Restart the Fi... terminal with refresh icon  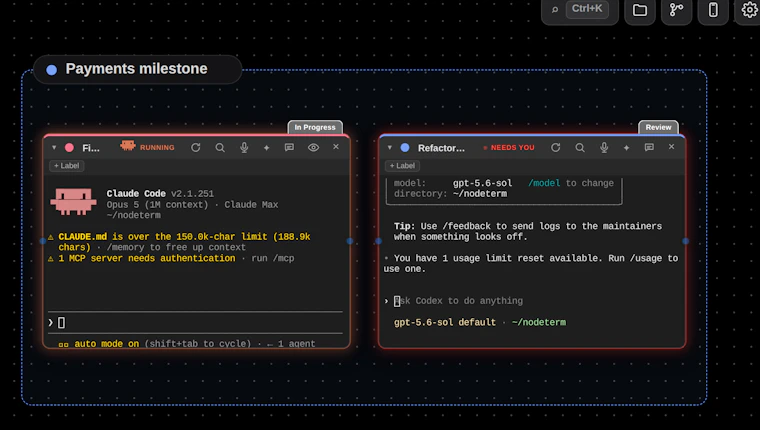tap(195, 147)
